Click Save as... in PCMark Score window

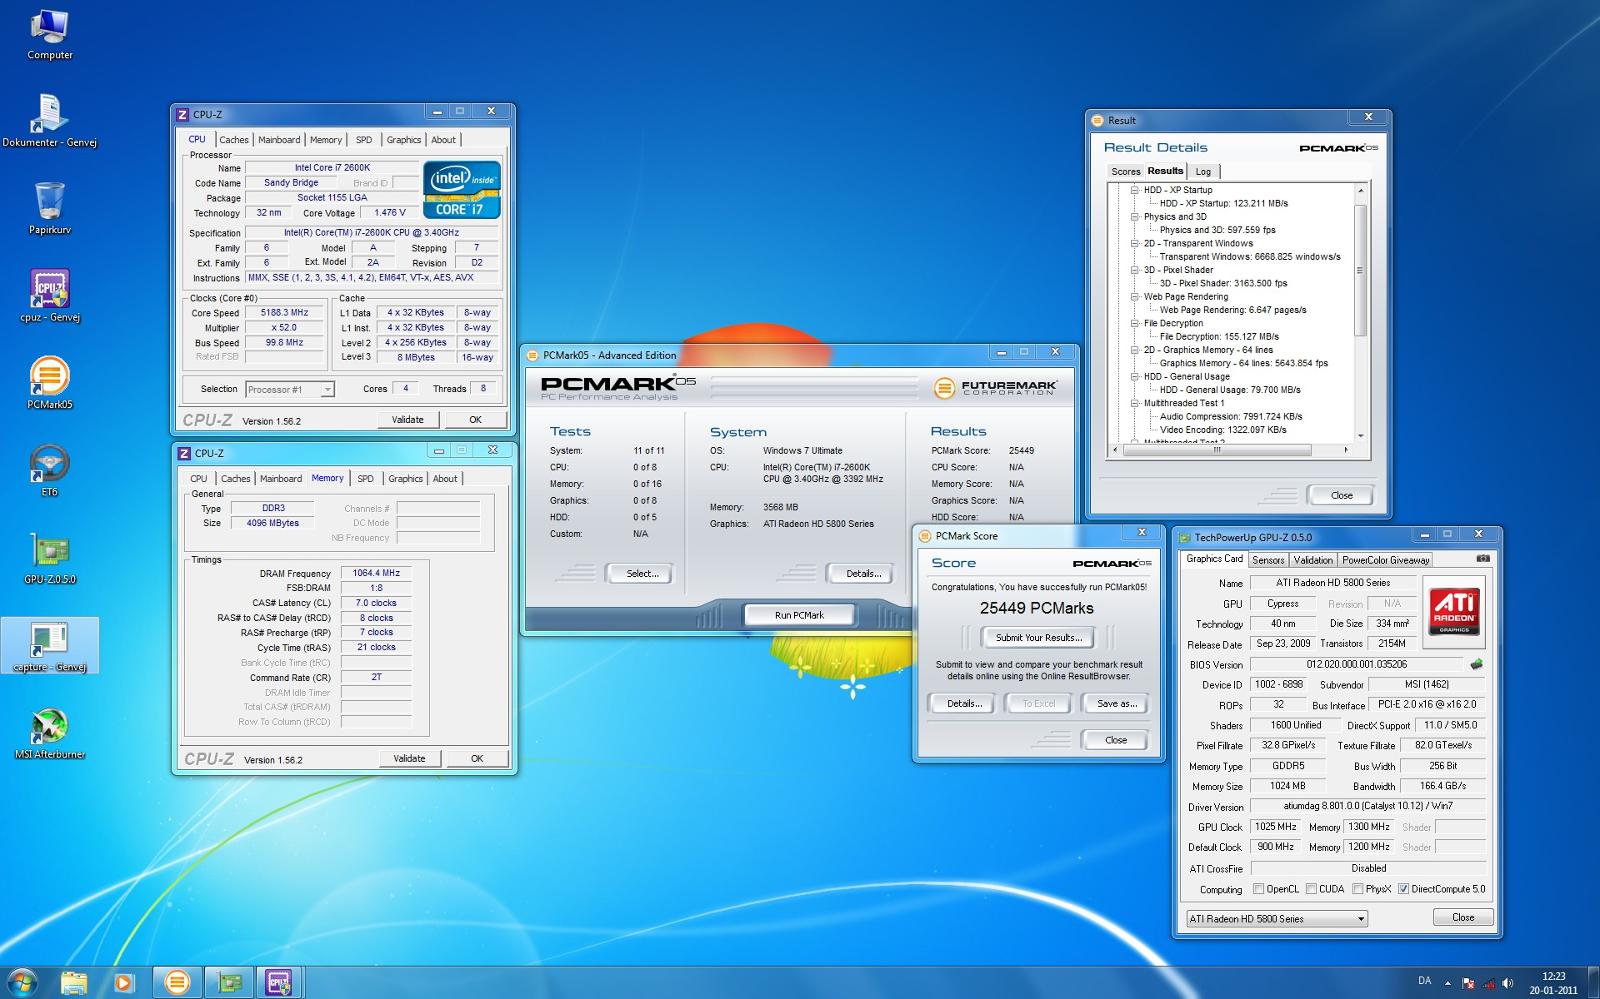pyautogui.click(x=1116, y=704)
